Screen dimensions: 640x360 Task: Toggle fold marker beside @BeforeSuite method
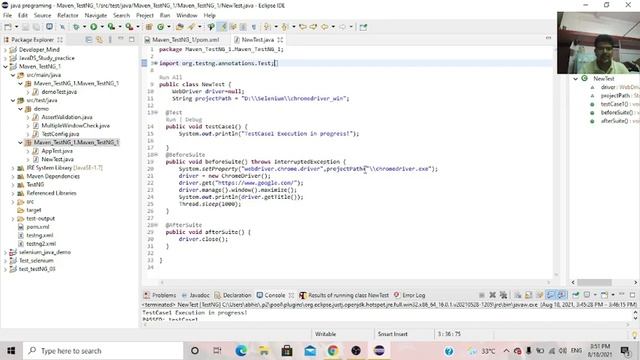(156, 155)
